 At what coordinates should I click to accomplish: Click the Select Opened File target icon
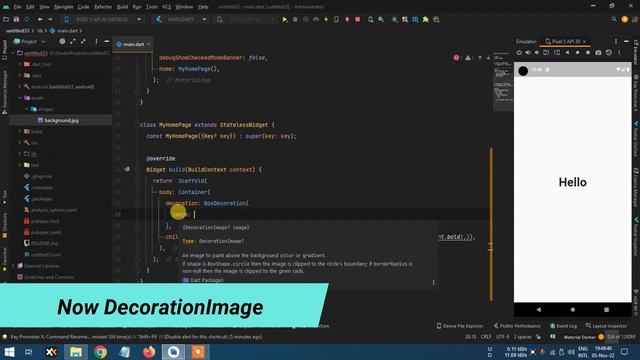[62, 41]
